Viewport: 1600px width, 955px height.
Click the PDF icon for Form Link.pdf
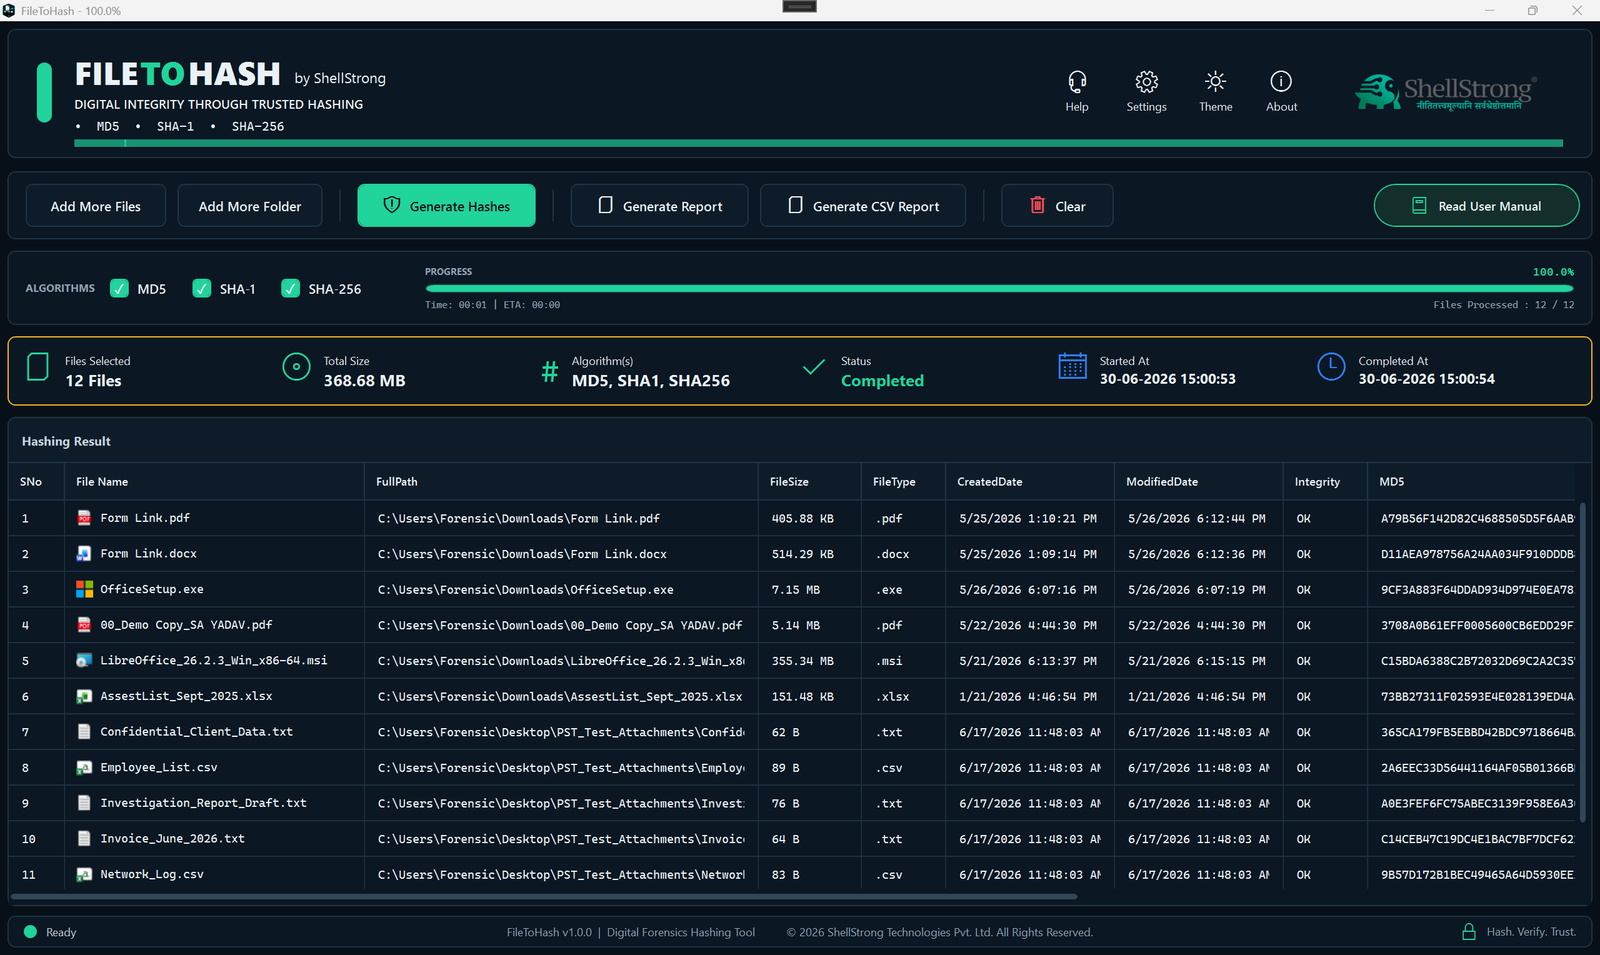pos(85,518)
